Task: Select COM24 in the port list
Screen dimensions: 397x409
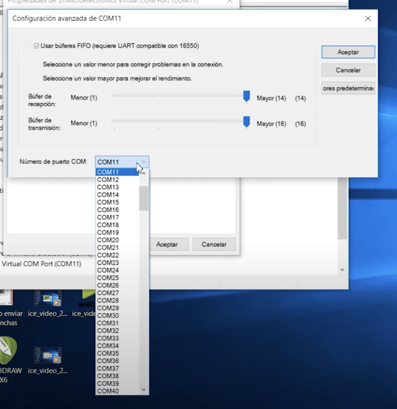Action: (x=117, y=270)
